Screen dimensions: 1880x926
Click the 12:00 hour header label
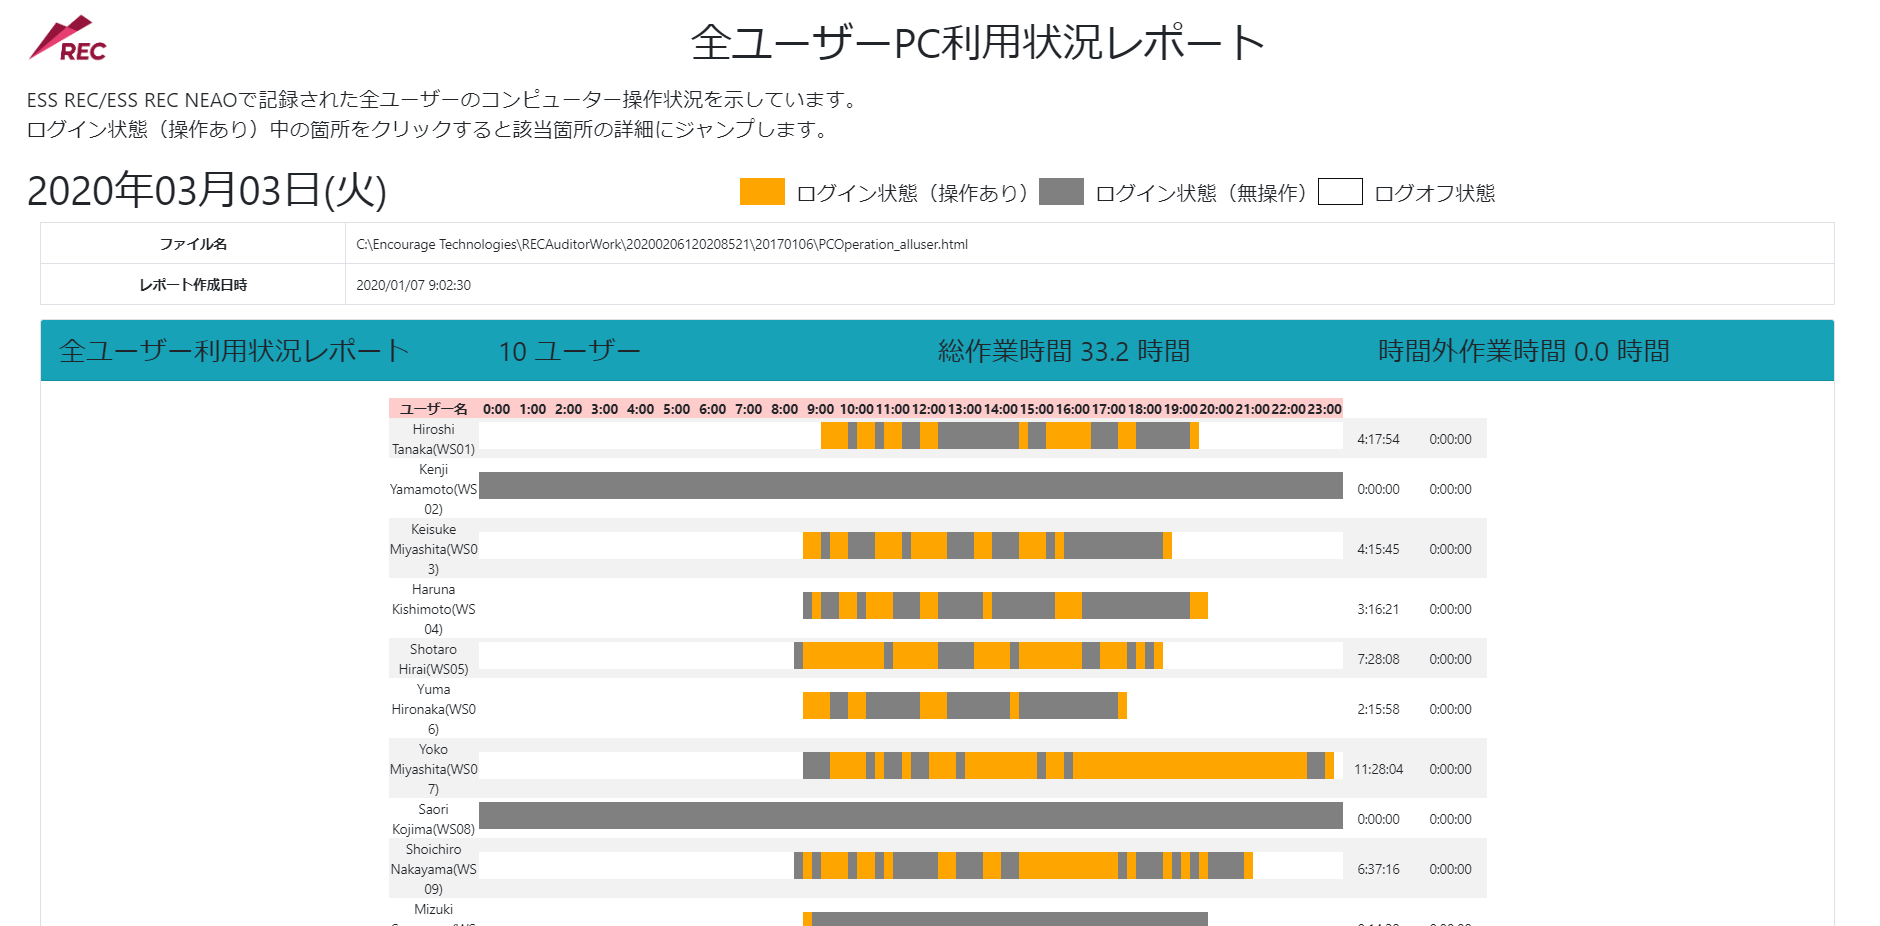928,409
